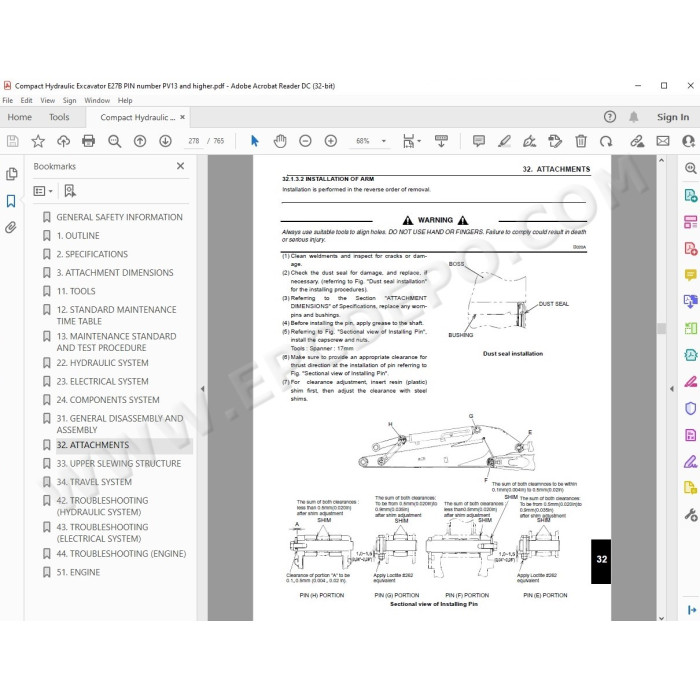
Task: Collapse the right tools pane arrow
Action: [x=672, y=389]
